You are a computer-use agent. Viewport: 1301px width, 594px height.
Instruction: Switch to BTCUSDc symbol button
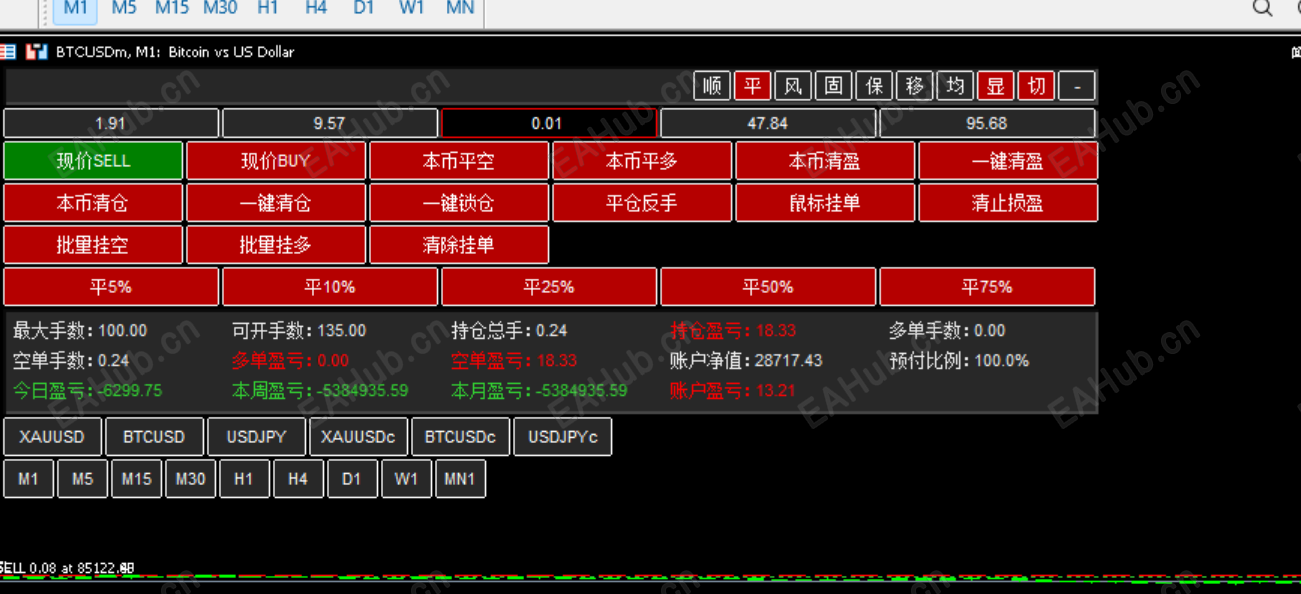[x=461, y=437]
